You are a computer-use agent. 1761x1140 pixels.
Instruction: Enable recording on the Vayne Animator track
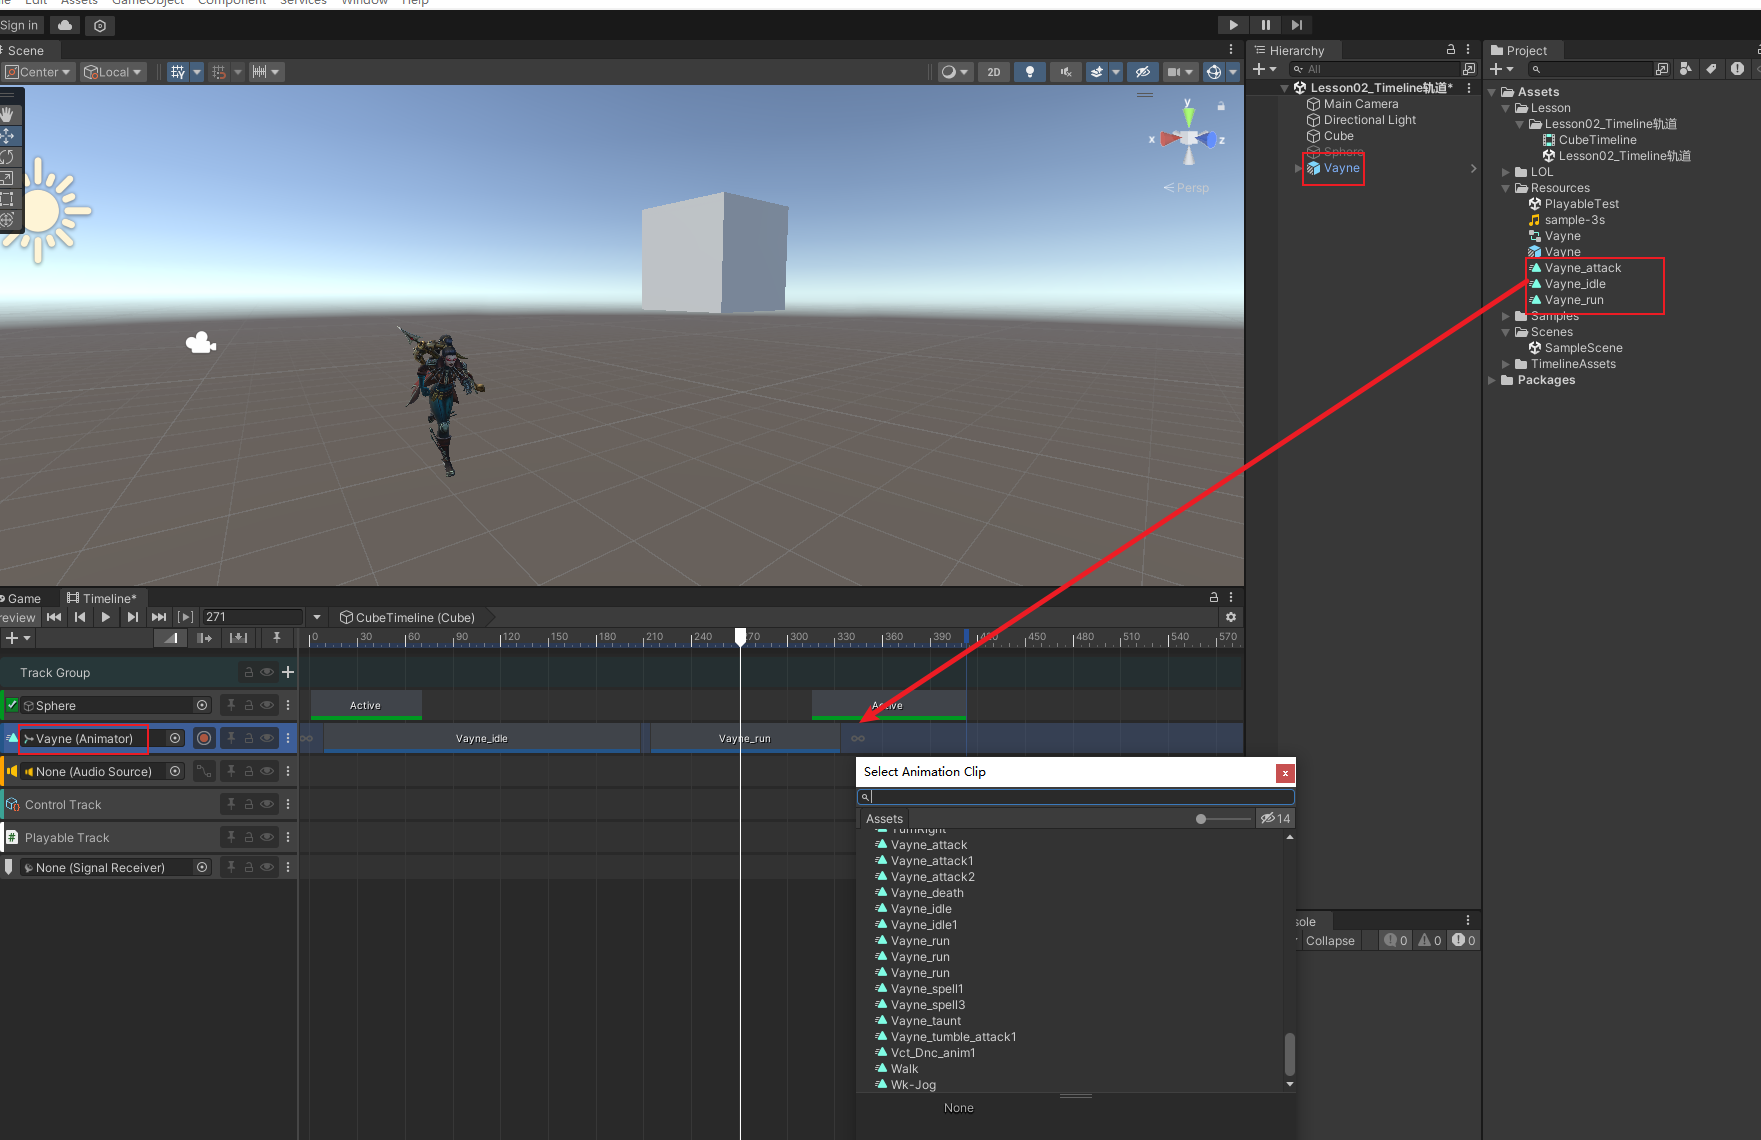point(204,738)
